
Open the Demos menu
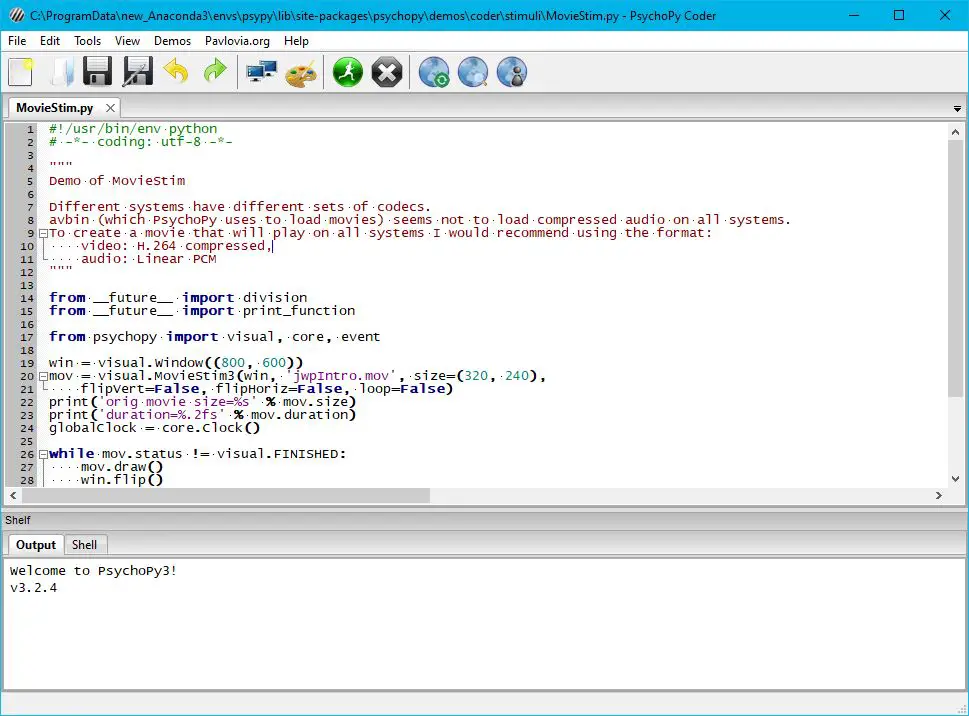172,41
